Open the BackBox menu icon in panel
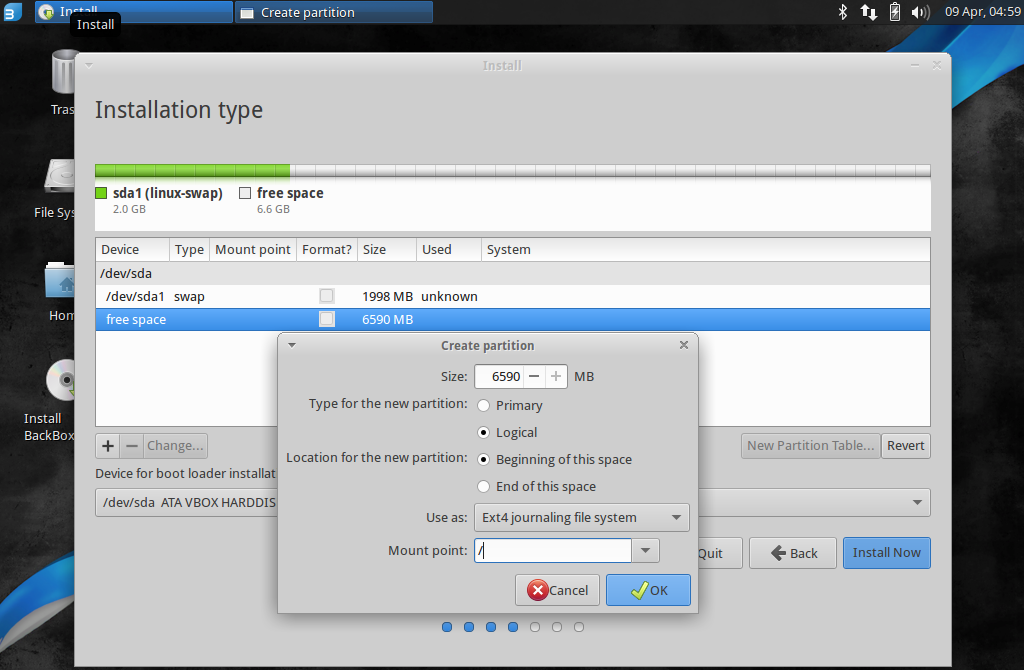This screenshot has width=1024, height=670. pos(13,12)
